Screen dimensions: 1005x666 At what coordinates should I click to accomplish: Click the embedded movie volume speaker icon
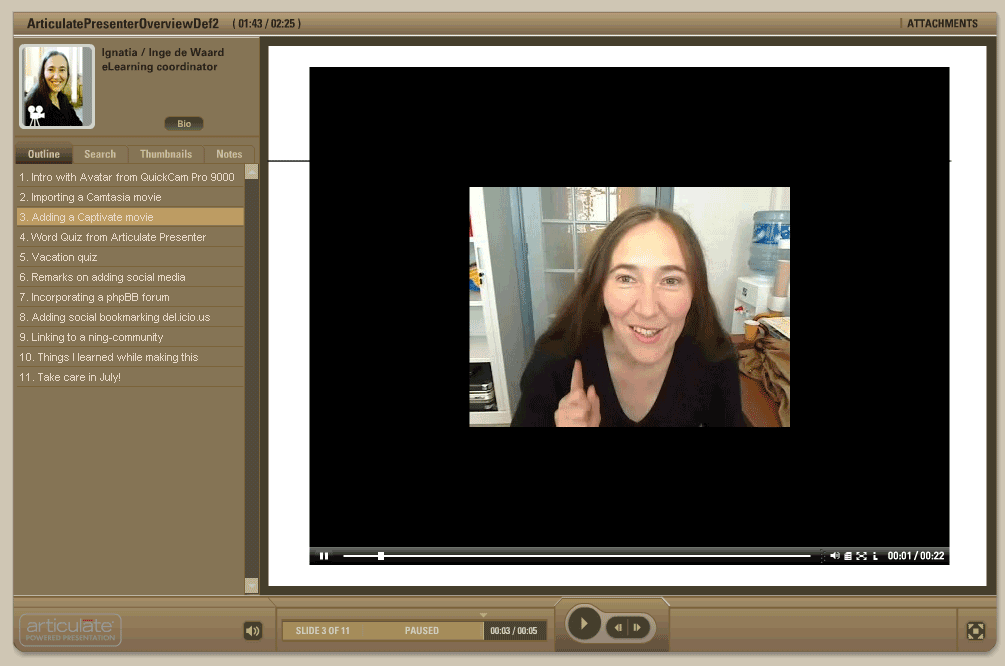pyautogui.click(x=835, y=556)
